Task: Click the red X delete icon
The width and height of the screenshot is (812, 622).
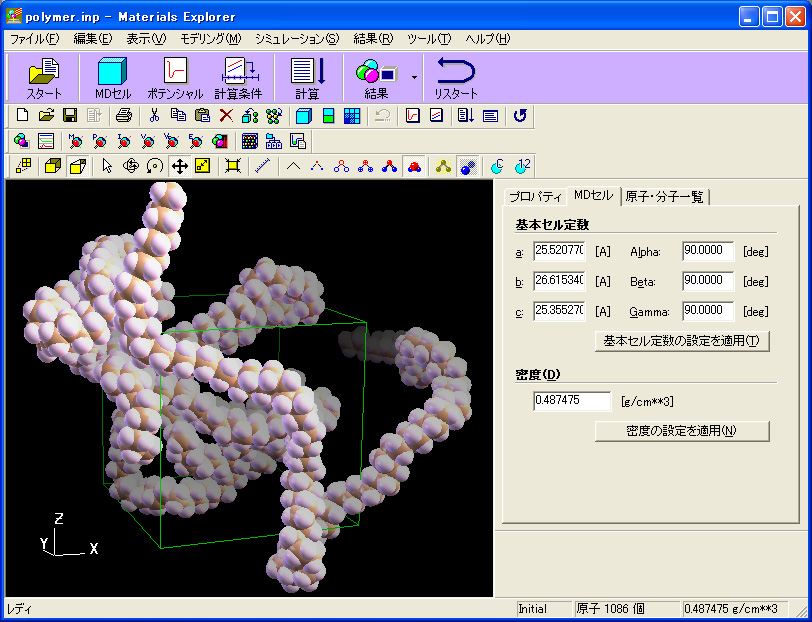Action: (226, 115)
